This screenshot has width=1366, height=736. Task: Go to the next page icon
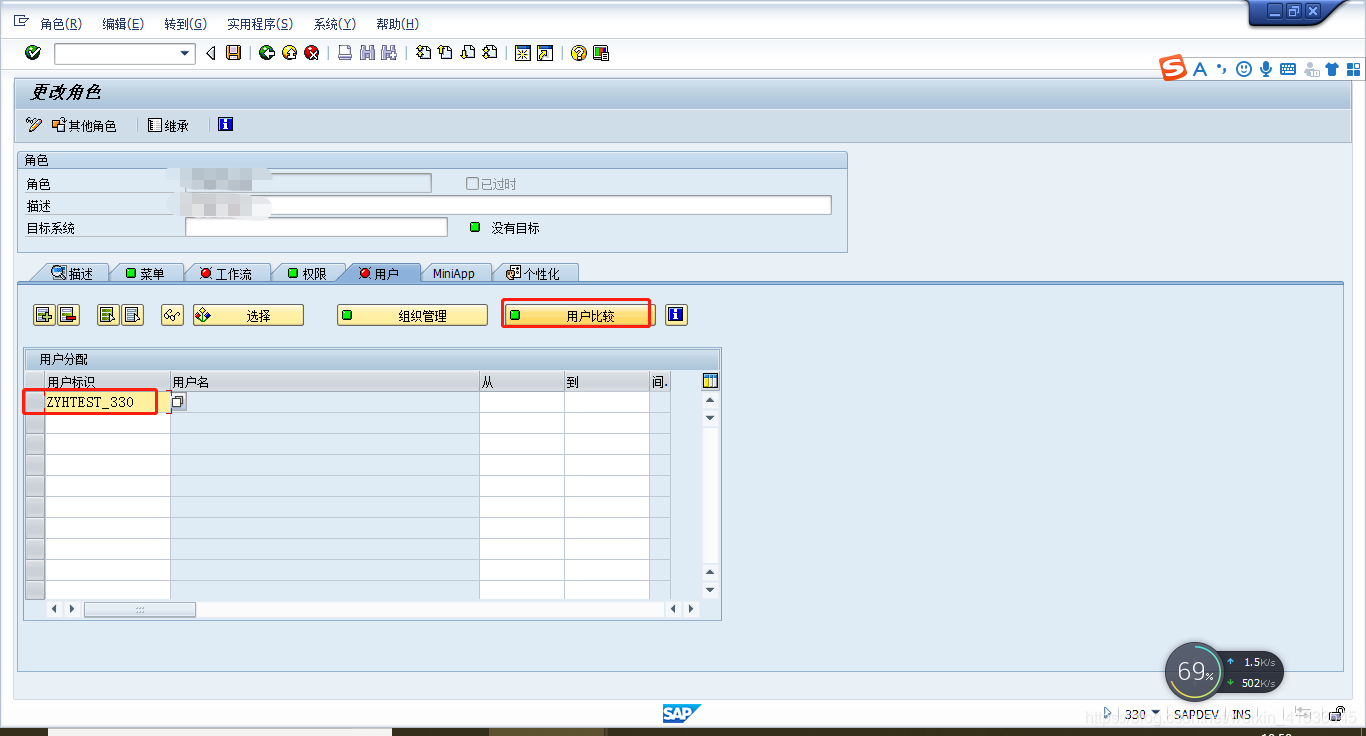(x=467, y=53)
